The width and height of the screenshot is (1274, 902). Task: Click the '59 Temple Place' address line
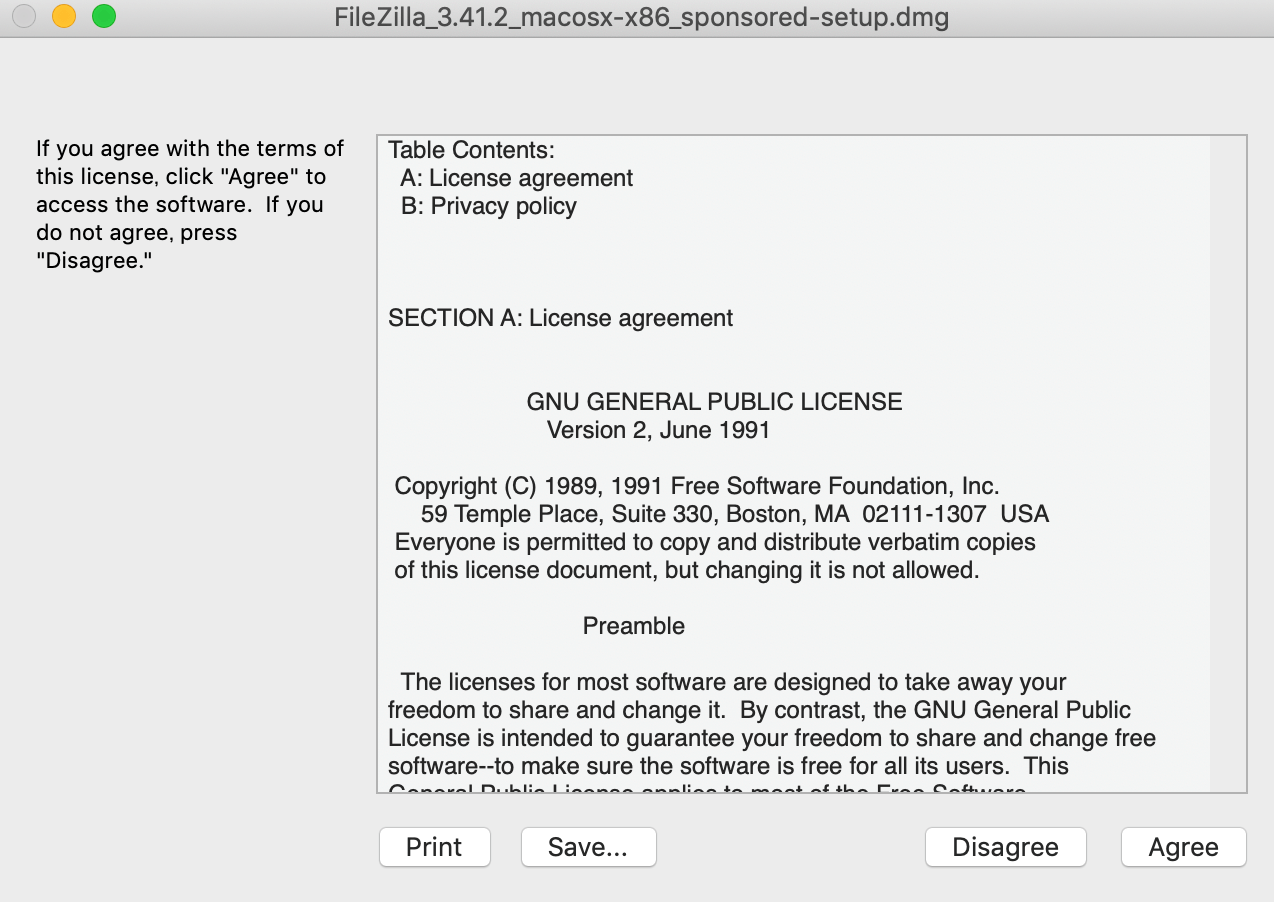point(735,514)
